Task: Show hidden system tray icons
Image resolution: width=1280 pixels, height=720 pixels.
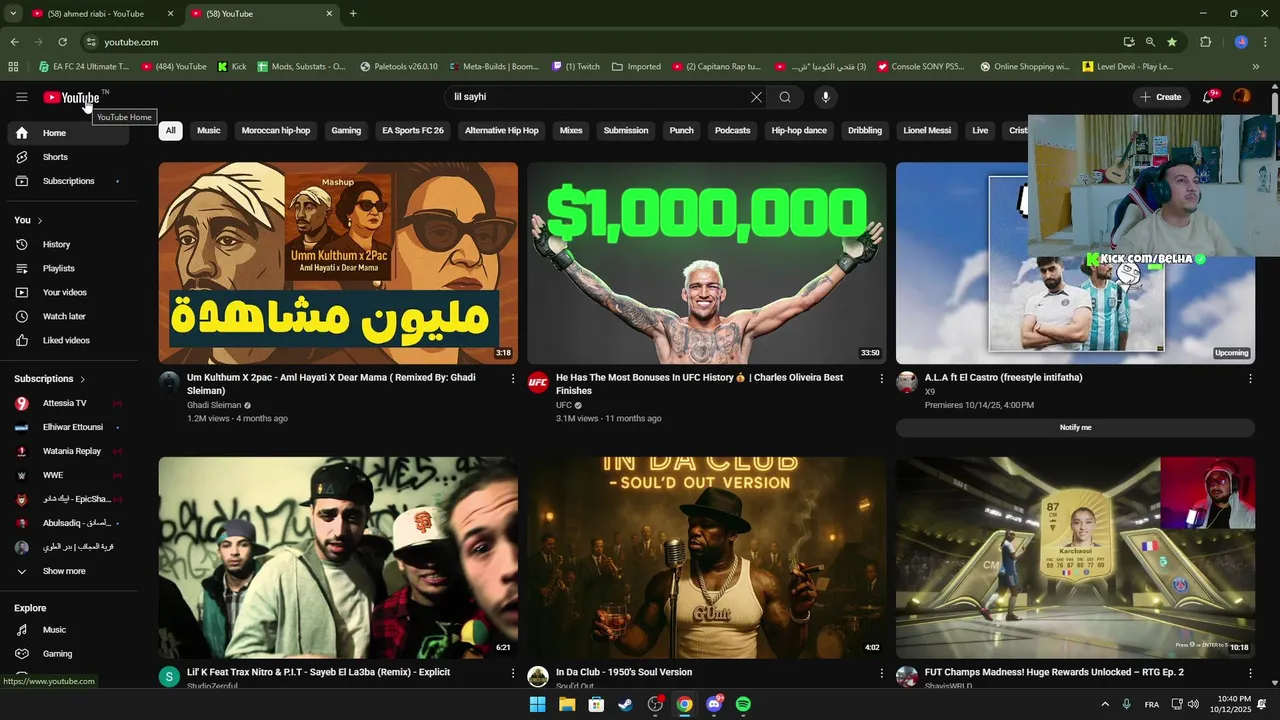Action: (1105, 704)
